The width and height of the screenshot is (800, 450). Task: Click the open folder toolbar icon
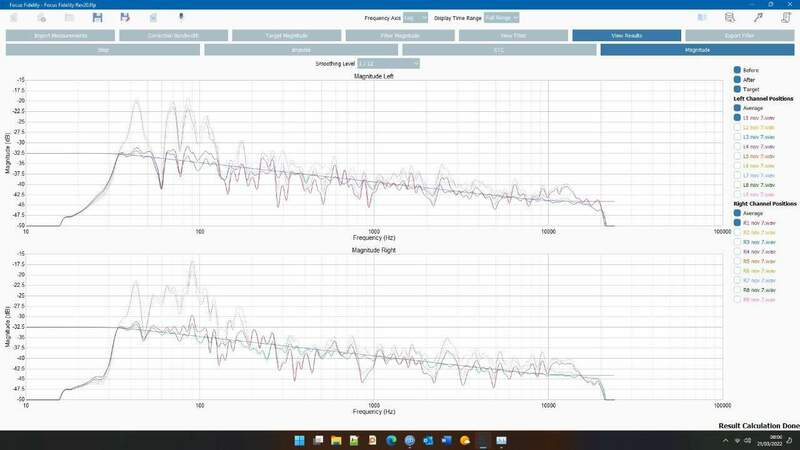[68, 17]
